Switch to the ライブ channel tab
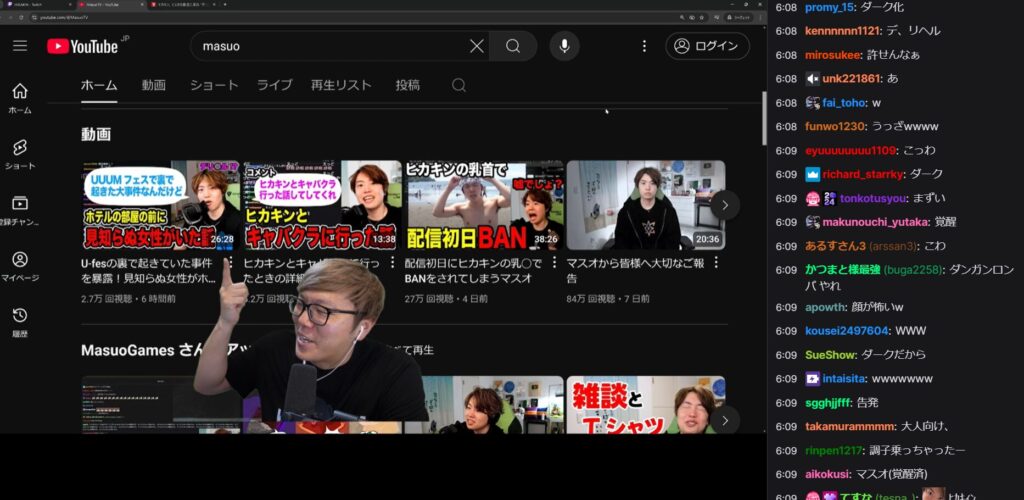Image resolution: width=1024 pixels, height=500 pixels. point(274,85)
